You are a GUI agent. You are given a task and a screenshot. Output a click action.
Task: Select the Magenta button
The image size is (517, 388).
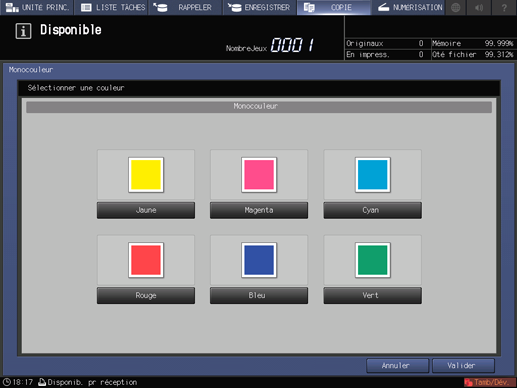[x=259, y=210]
